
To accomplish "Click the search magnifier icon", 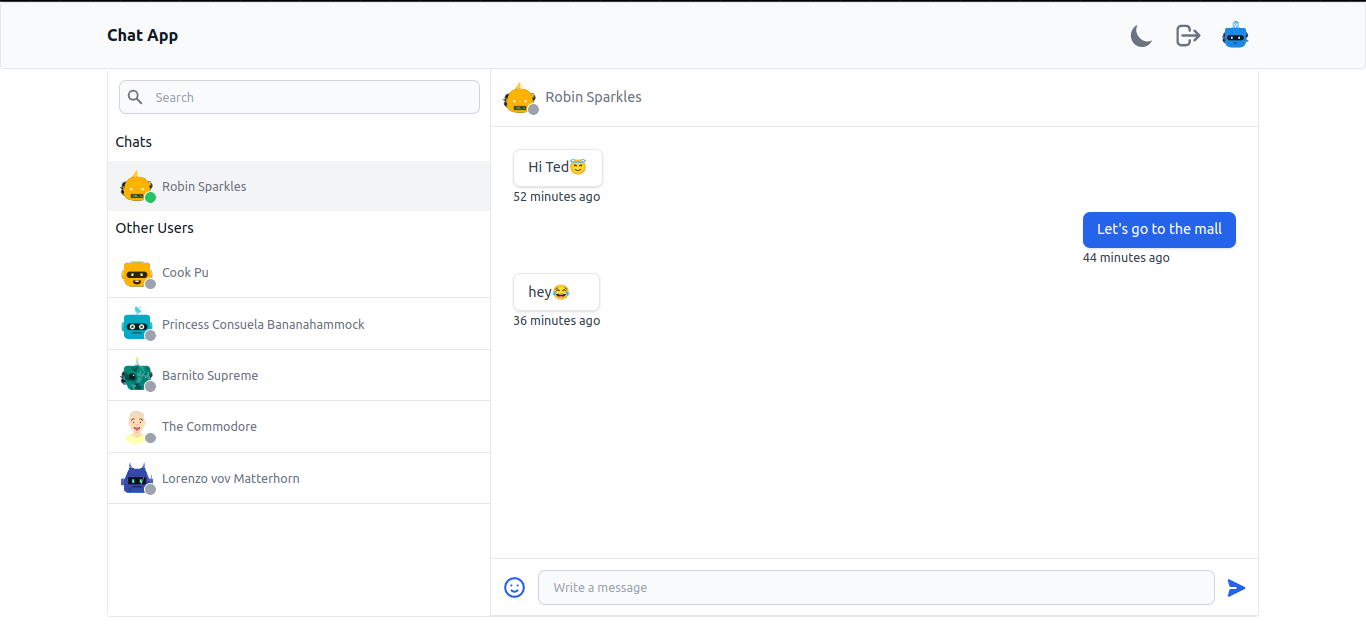I will pyautogui.click(x=136, y=97).
